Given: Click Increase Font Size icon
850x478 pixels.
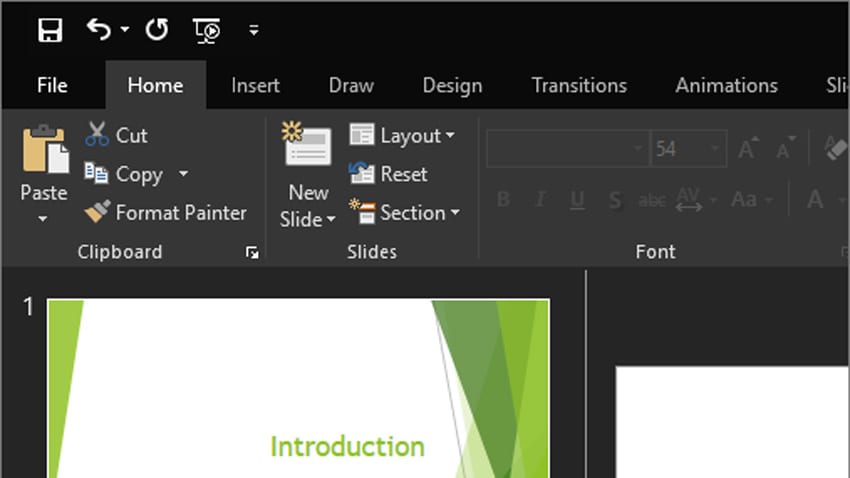Looking at the screenshot, I should (x=748, y=148).
